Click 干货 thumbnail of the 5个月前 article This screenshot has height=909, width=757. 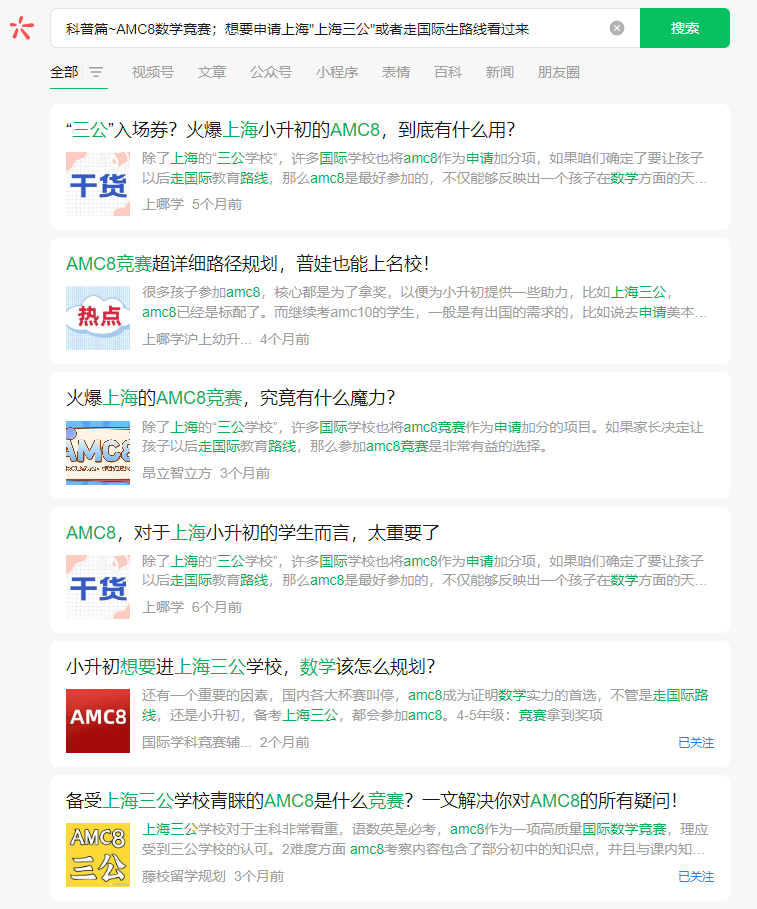pyautogui.click(x=98, y=184)
